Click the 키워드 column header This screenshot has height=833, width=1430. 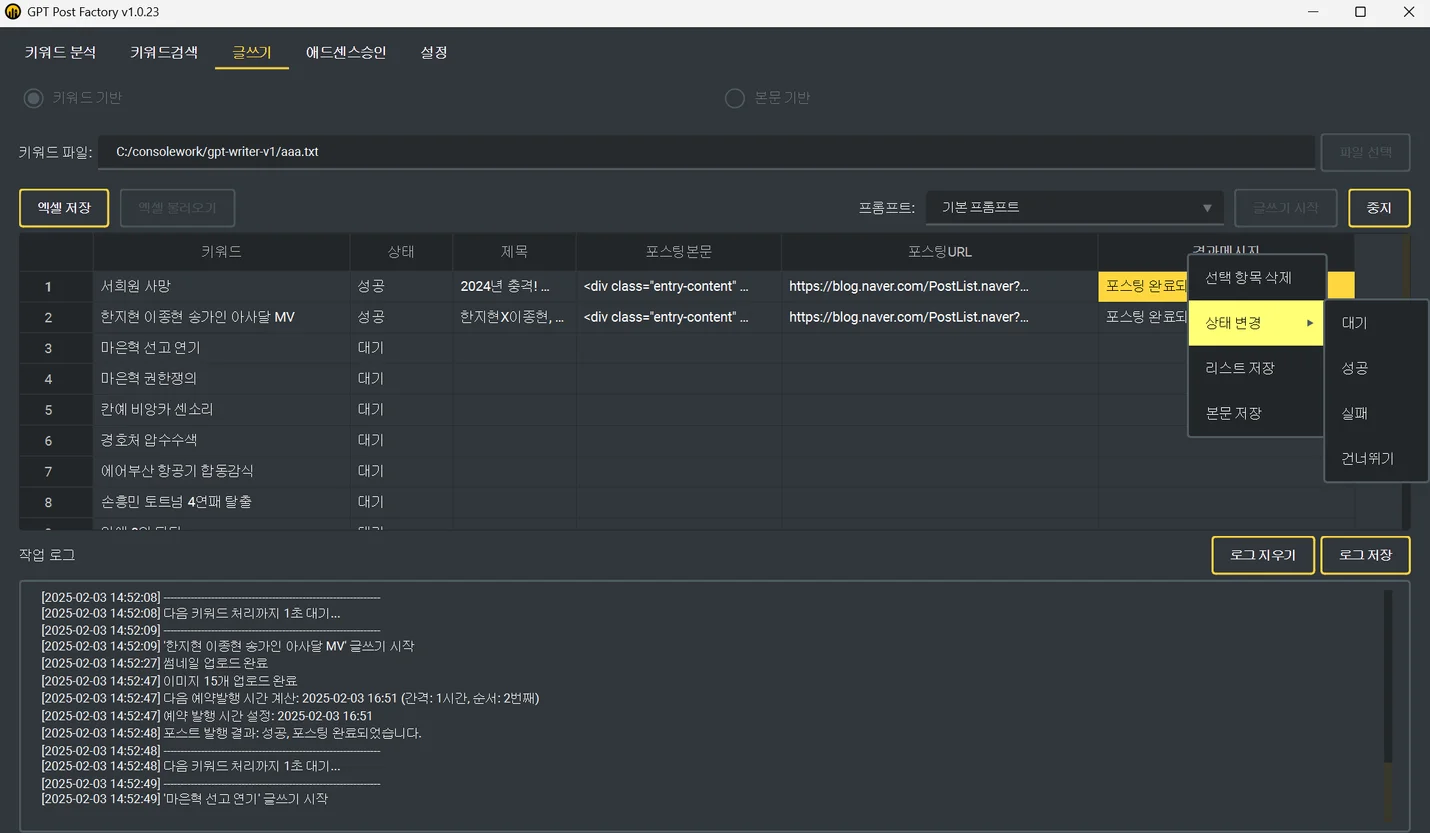221,252
